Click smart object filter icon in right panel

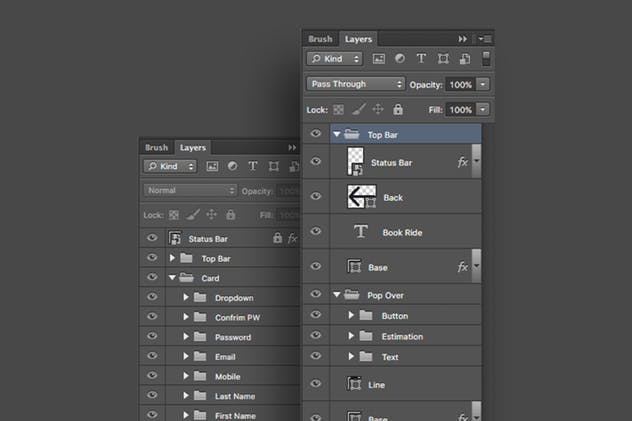(463, 60)
